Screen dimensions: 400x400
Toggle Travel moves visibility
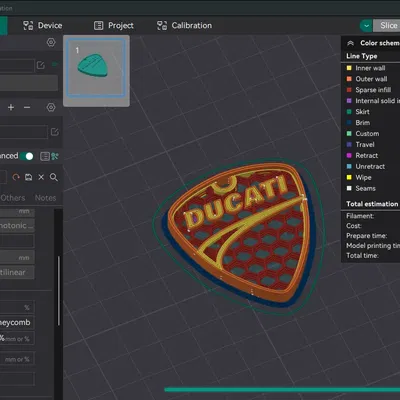coord(365,145)
